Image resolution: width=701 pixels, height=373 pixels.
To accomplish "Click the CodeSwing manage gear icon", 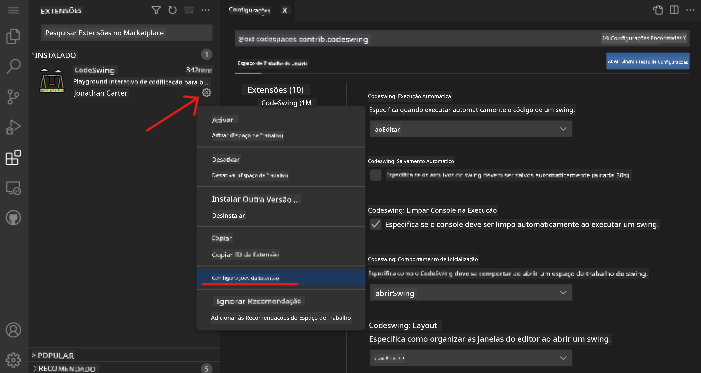I will [206, 93].
